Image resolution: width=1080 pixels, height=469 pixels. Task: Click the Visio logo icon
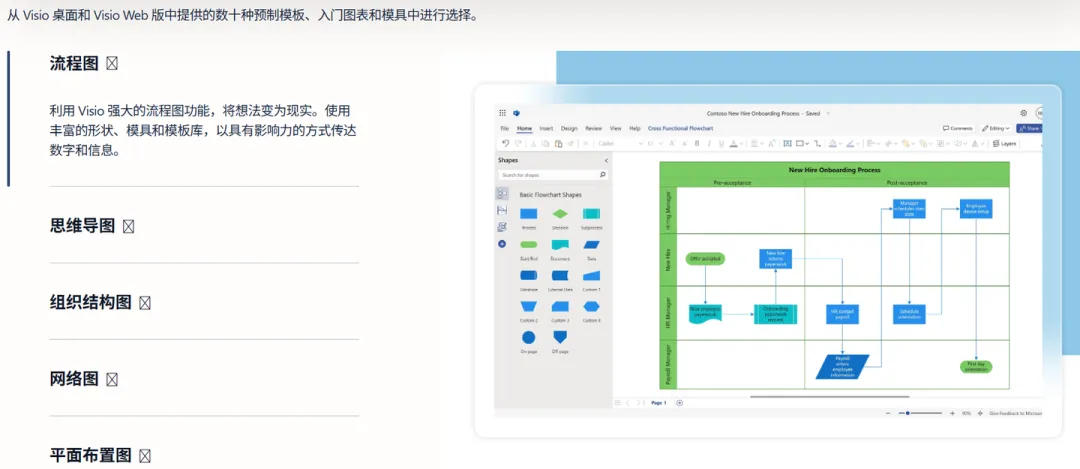[x=516, y=113]
